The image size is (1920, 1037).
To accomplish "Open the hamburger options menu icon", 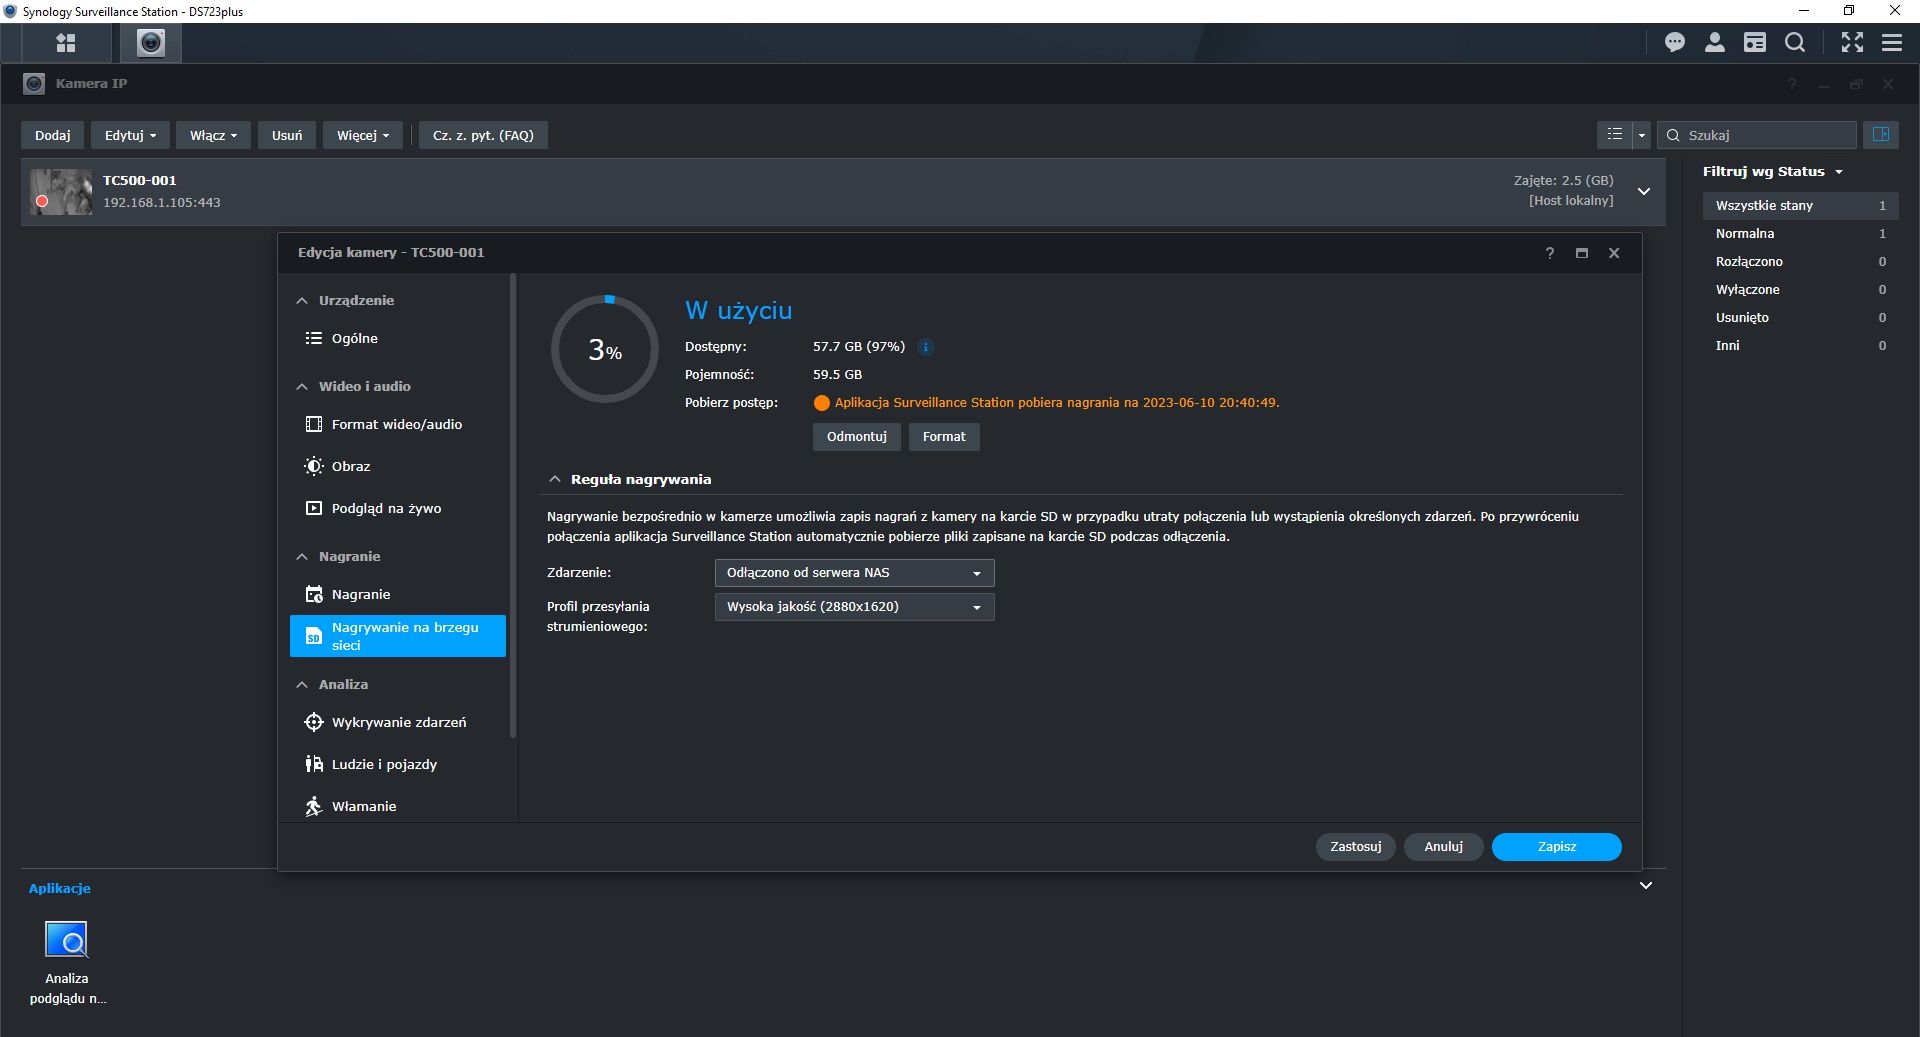I will [1892, 42].
